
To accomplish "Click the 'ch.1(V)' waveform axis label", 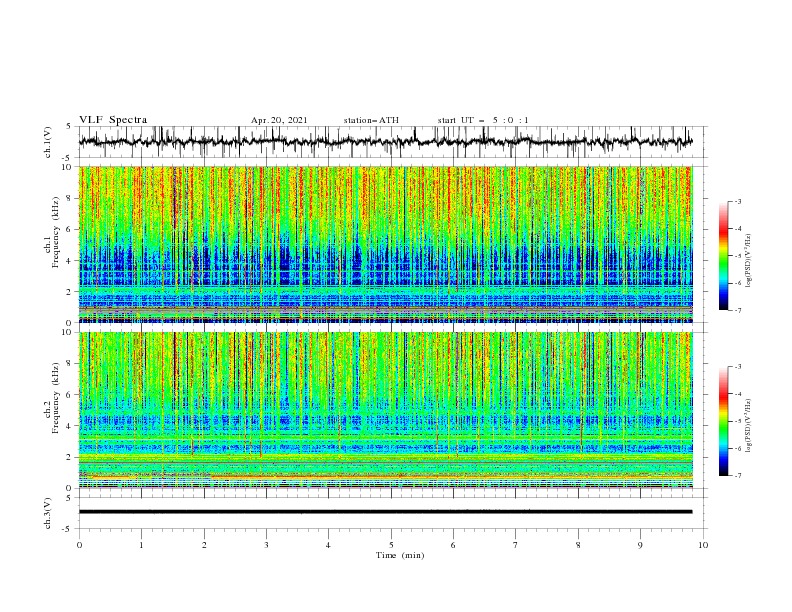I will [x=48, y=142].
